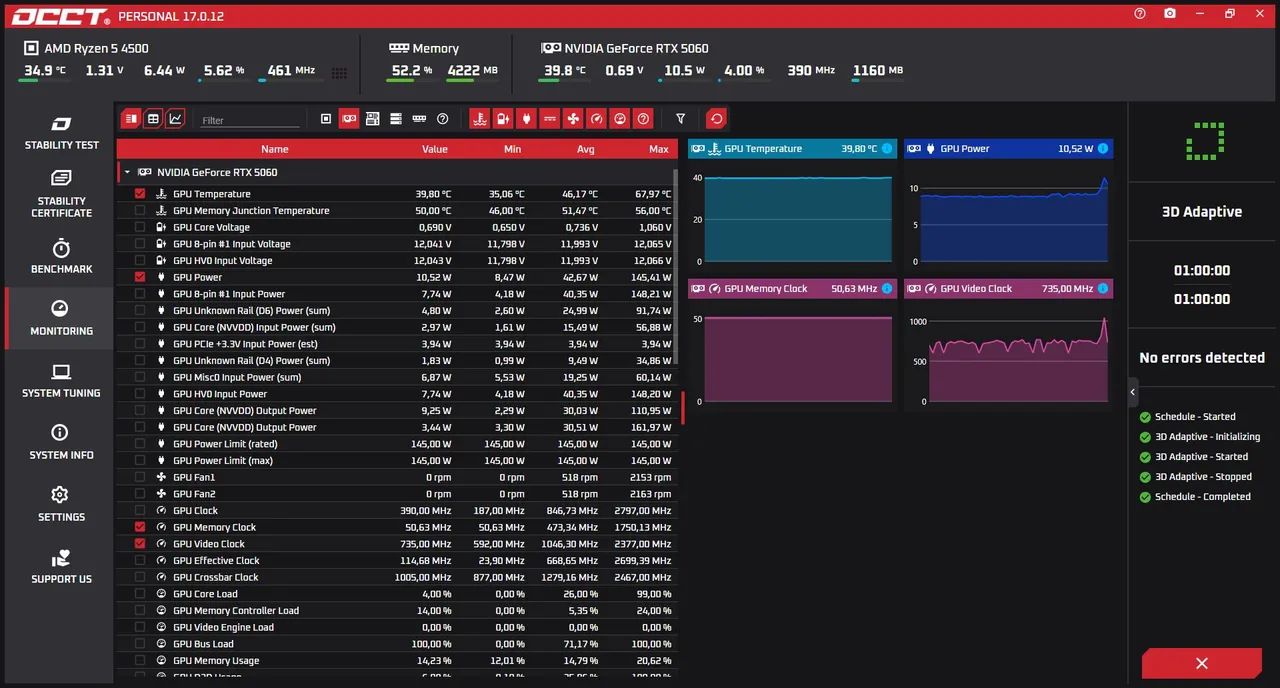Toggle memory sensors filter icon

point(419,119)
